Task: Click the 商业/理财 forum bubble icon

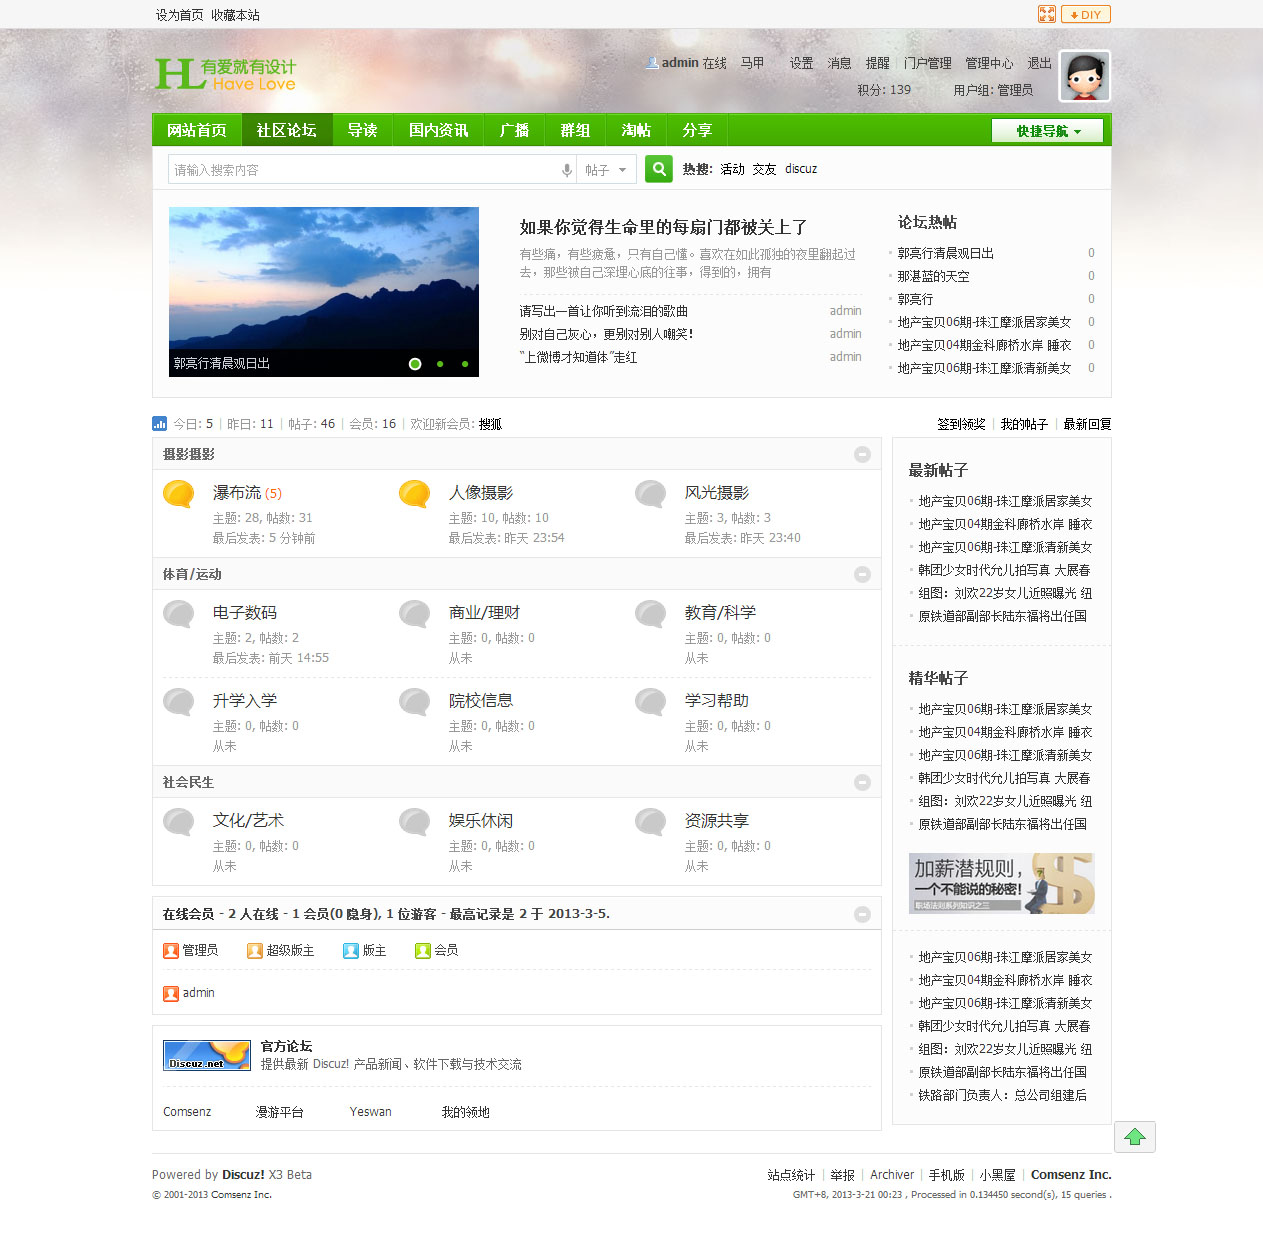Action: [x=415, y=614]
